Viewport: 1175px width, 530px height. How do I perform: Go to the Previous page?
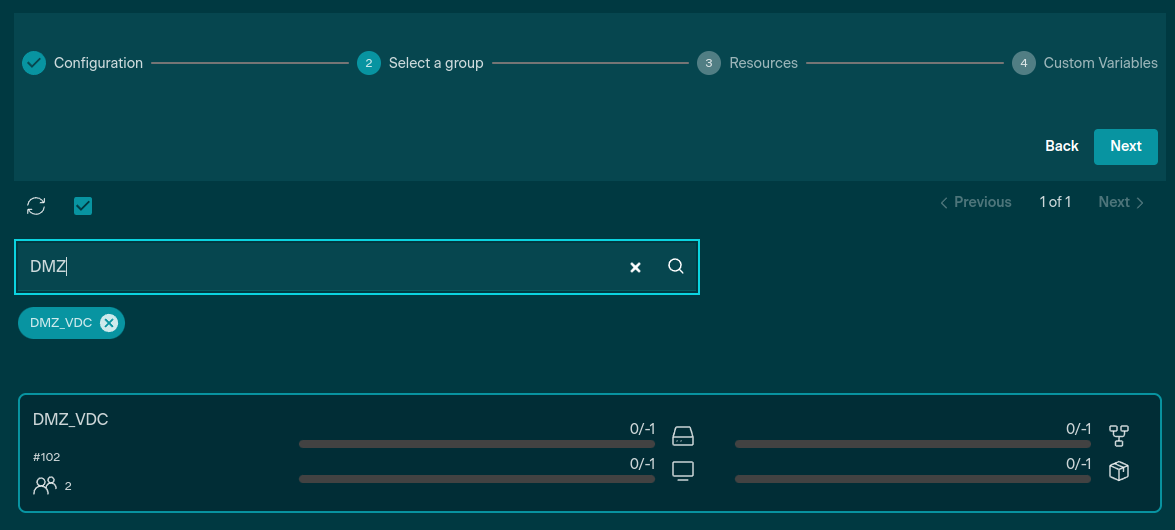pyautogui.click(x=975, y=202)
